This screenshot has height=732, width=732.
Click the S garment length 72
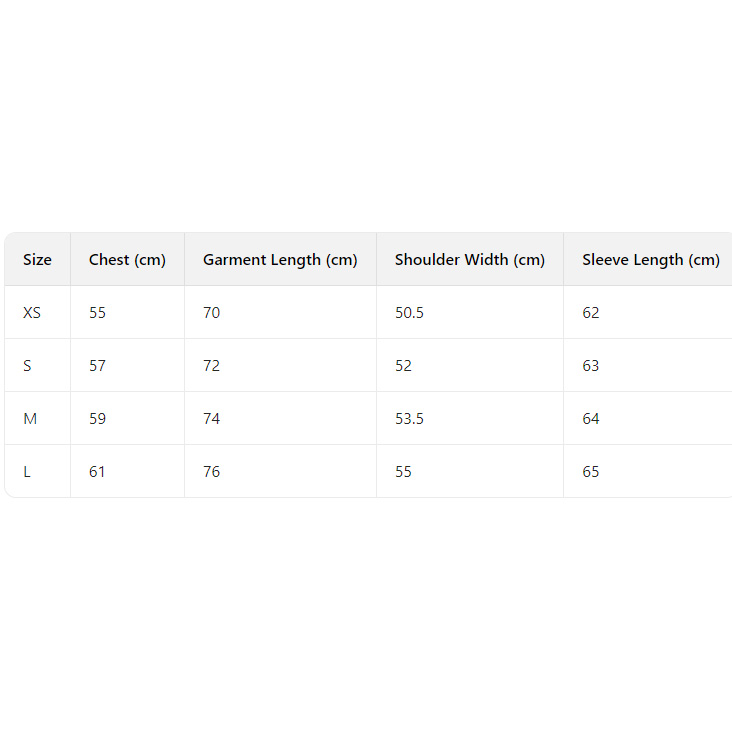click(x=211, y=366)
